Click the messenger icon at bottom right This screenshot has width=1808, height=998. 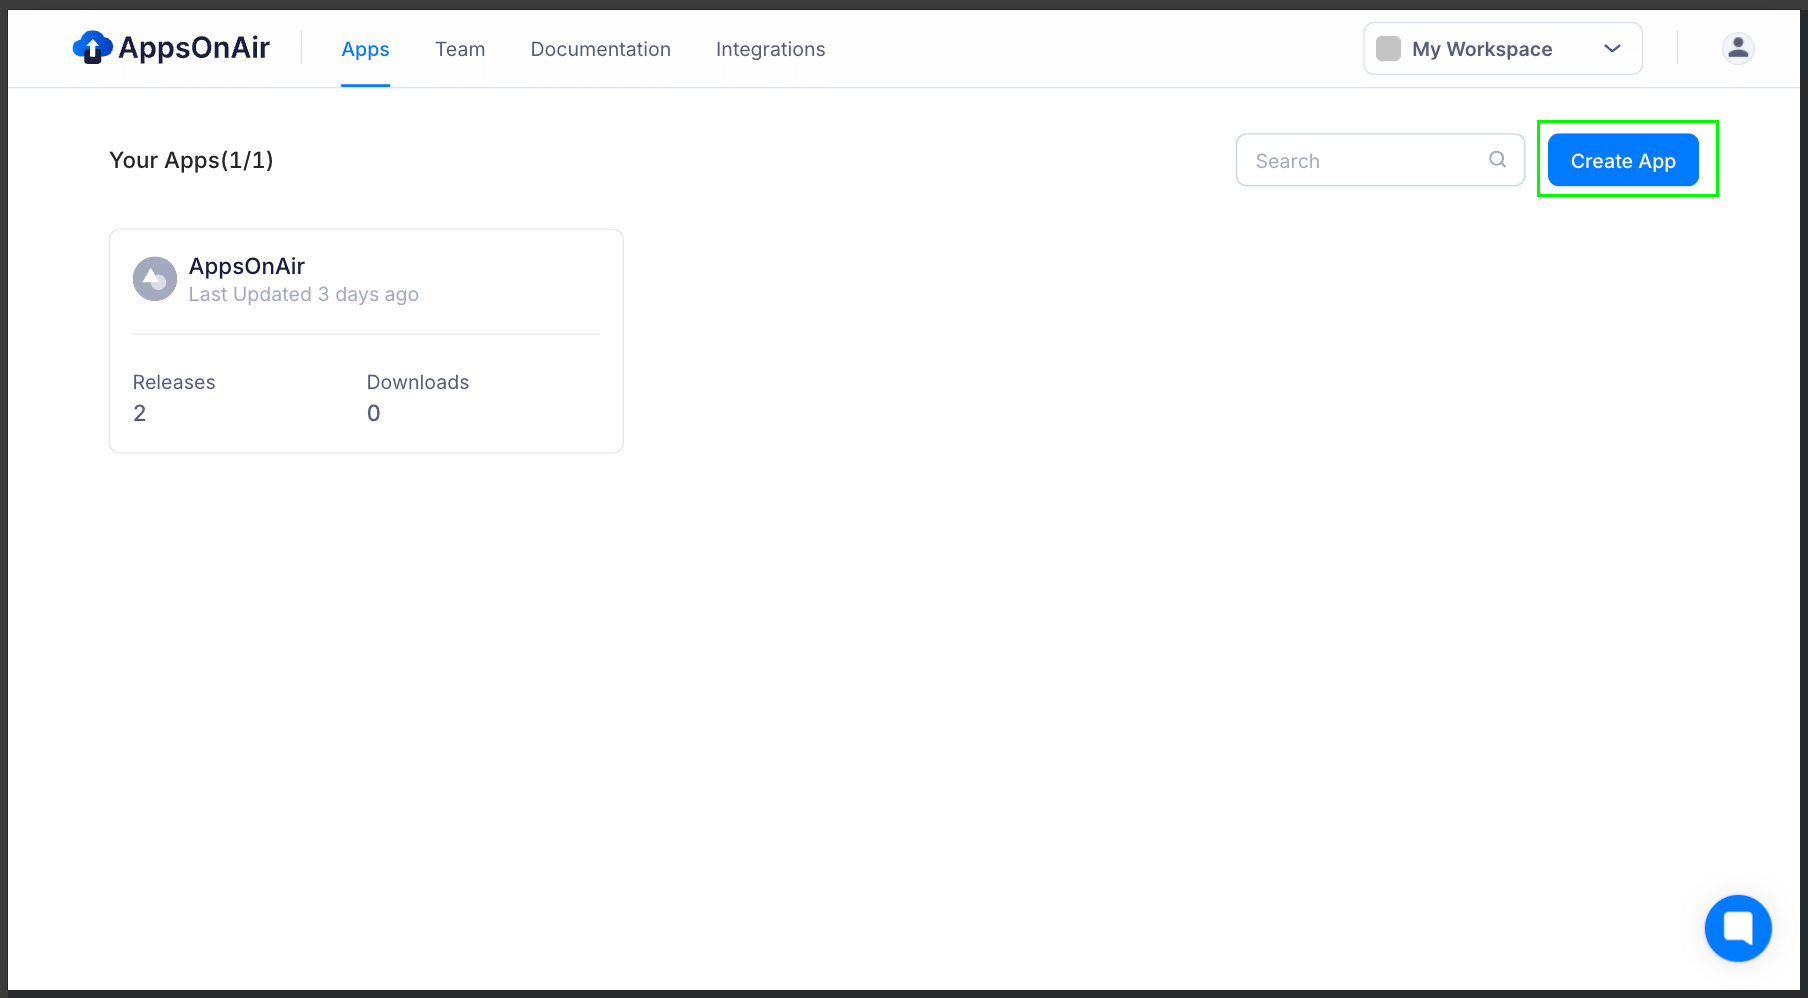pyautogui.click(x=1738, y=928)
